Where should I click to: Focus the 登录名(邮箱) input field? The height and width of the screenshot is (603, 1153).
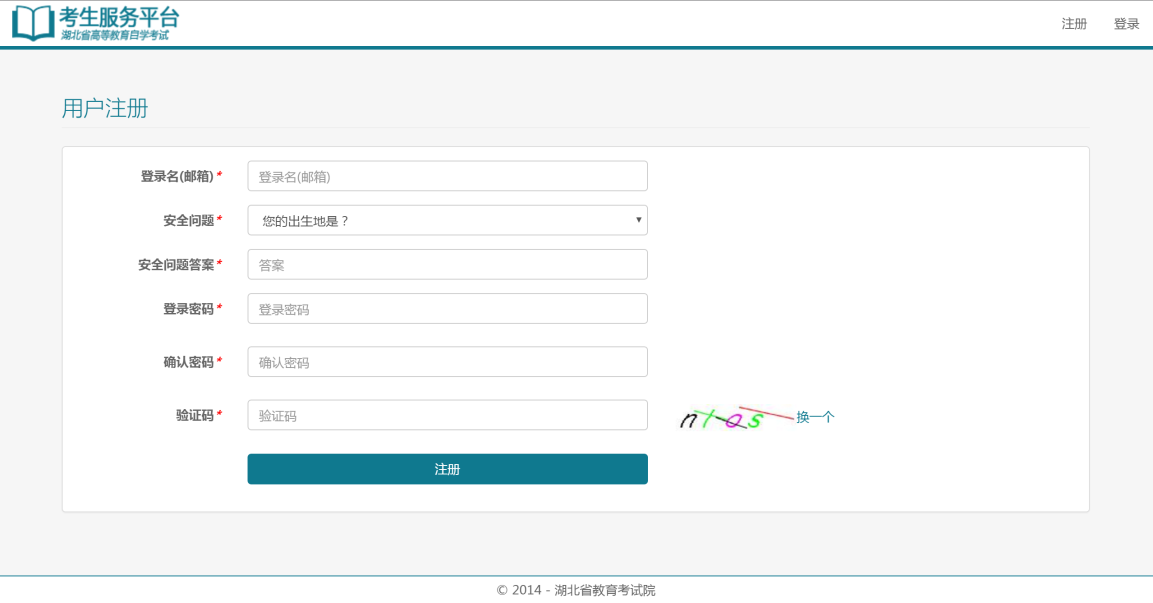click(447, 176)
